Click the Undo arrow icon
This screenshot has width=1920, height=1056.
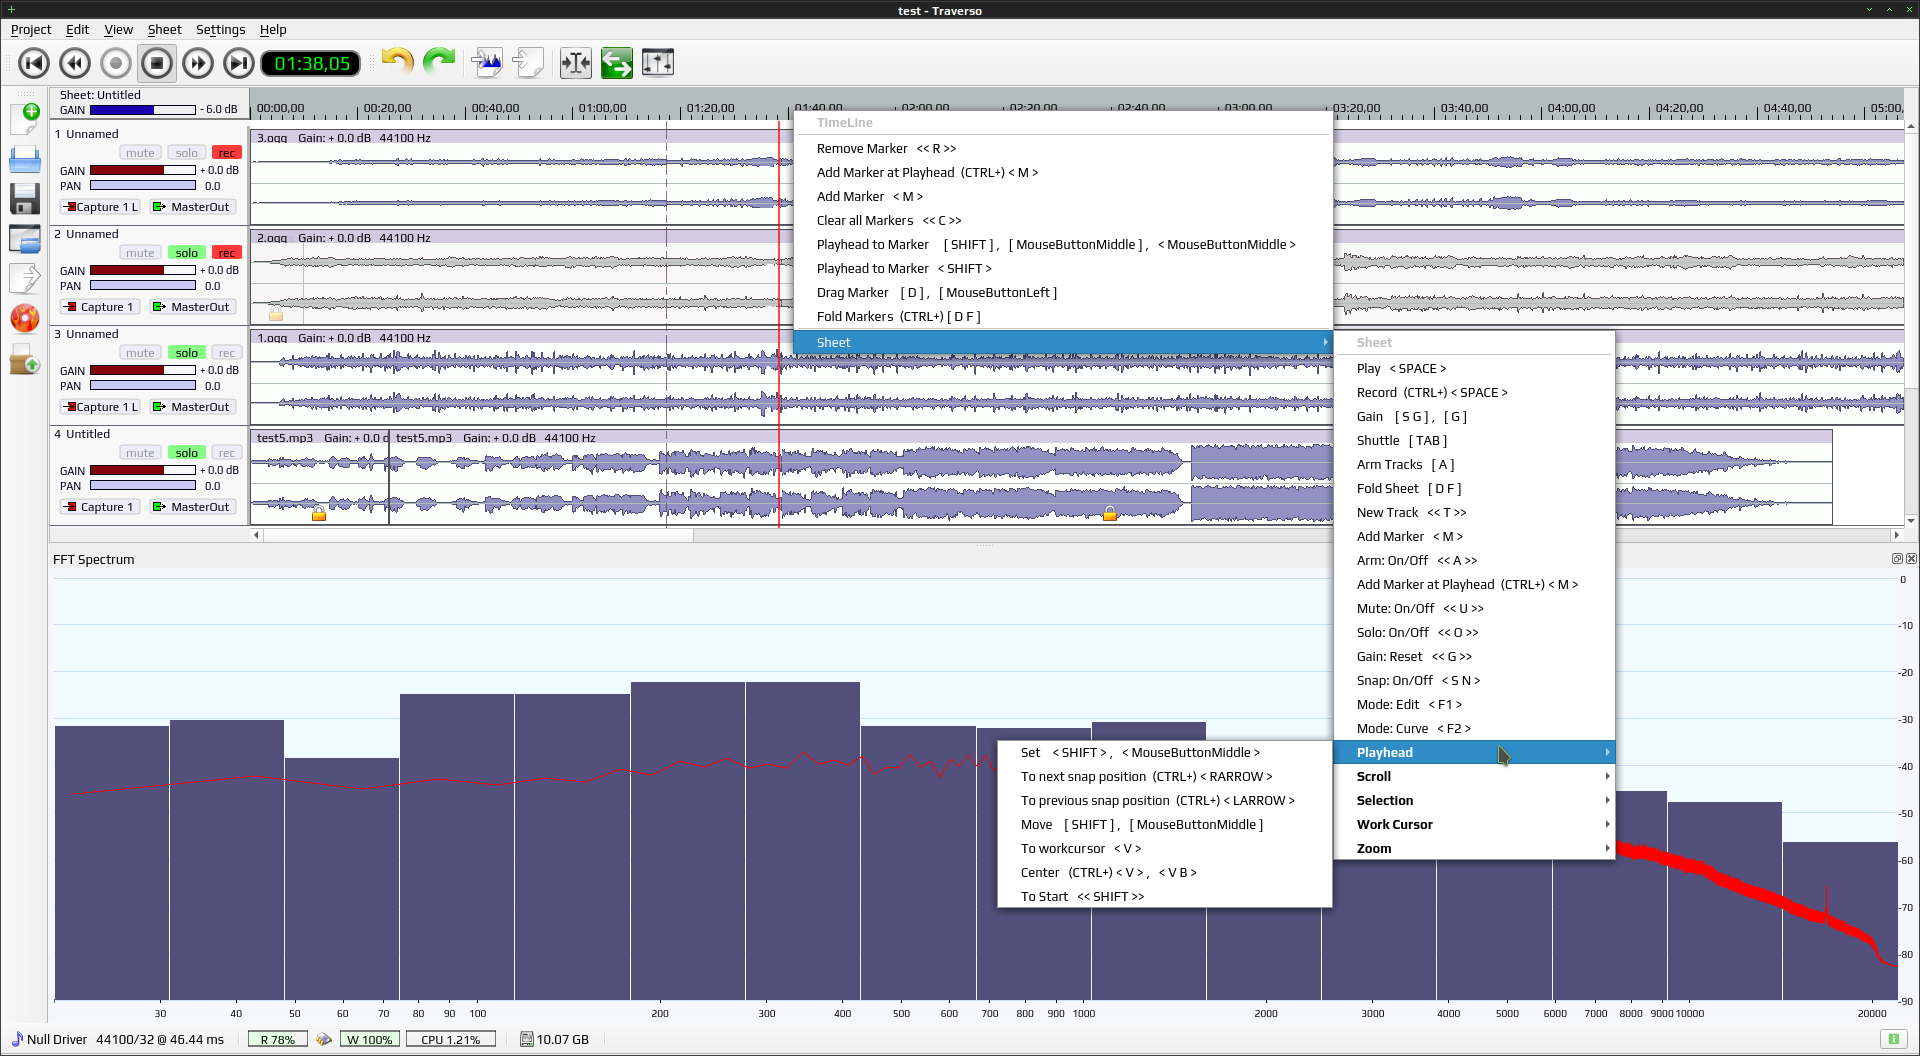click(397, 62)
